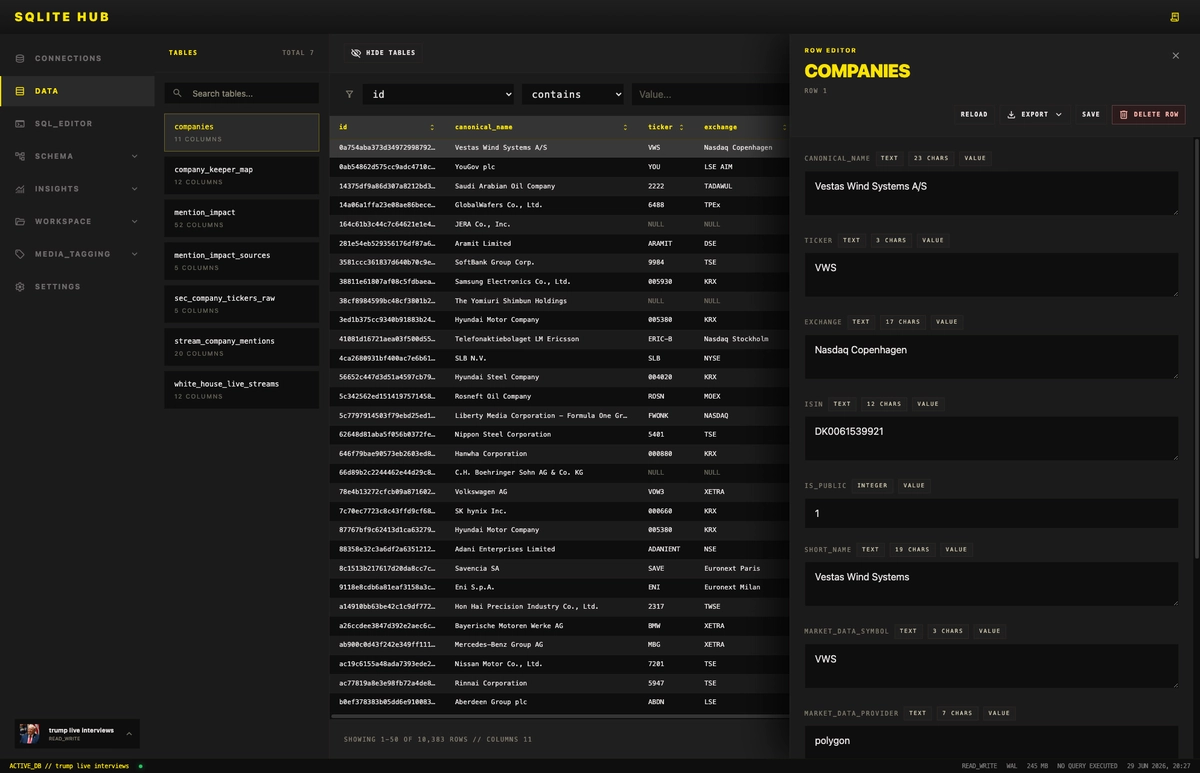
Task: Select the Workspace folder icon
Action: pos(20,221)
